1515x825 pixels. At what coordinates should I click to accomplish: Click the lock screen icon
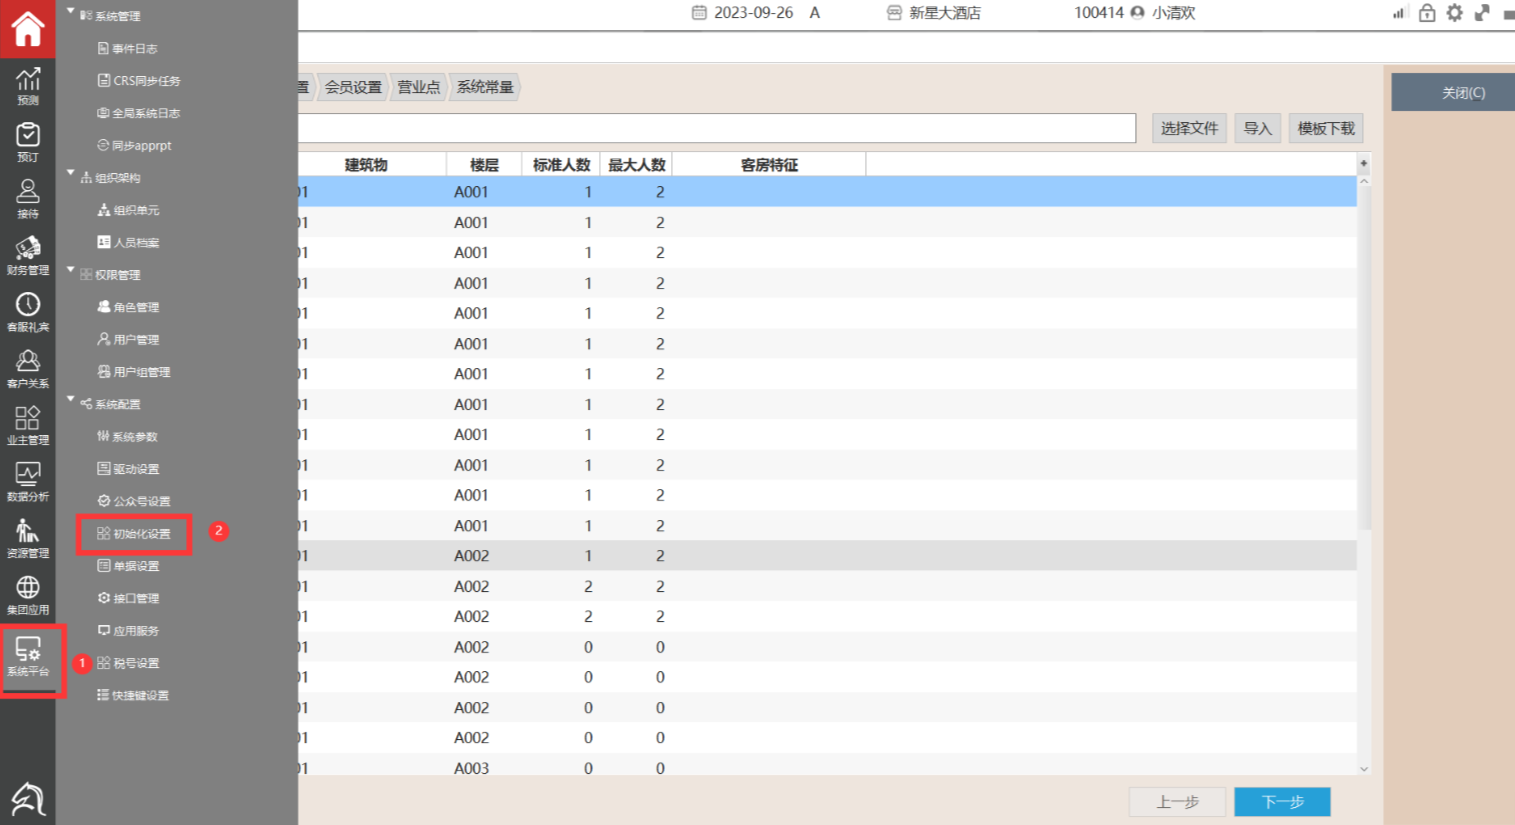point(1427,13)
